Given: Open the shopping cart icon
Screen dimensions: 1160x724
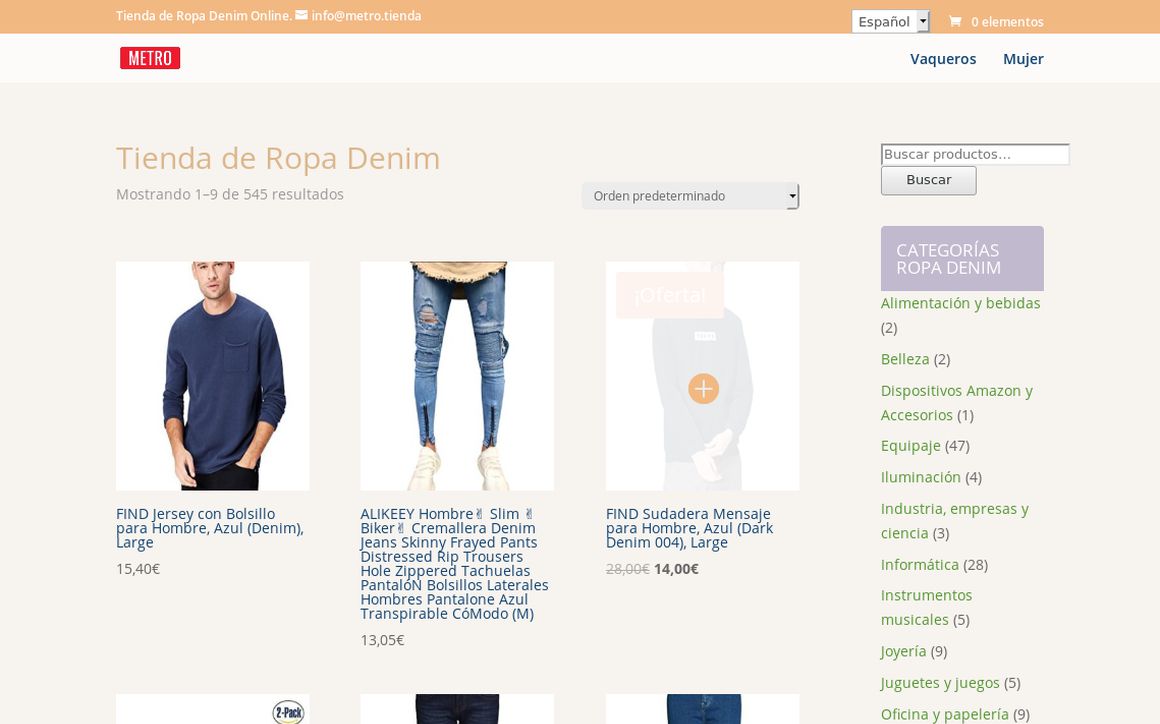Looking at the screenshot, I should (956, 21).
